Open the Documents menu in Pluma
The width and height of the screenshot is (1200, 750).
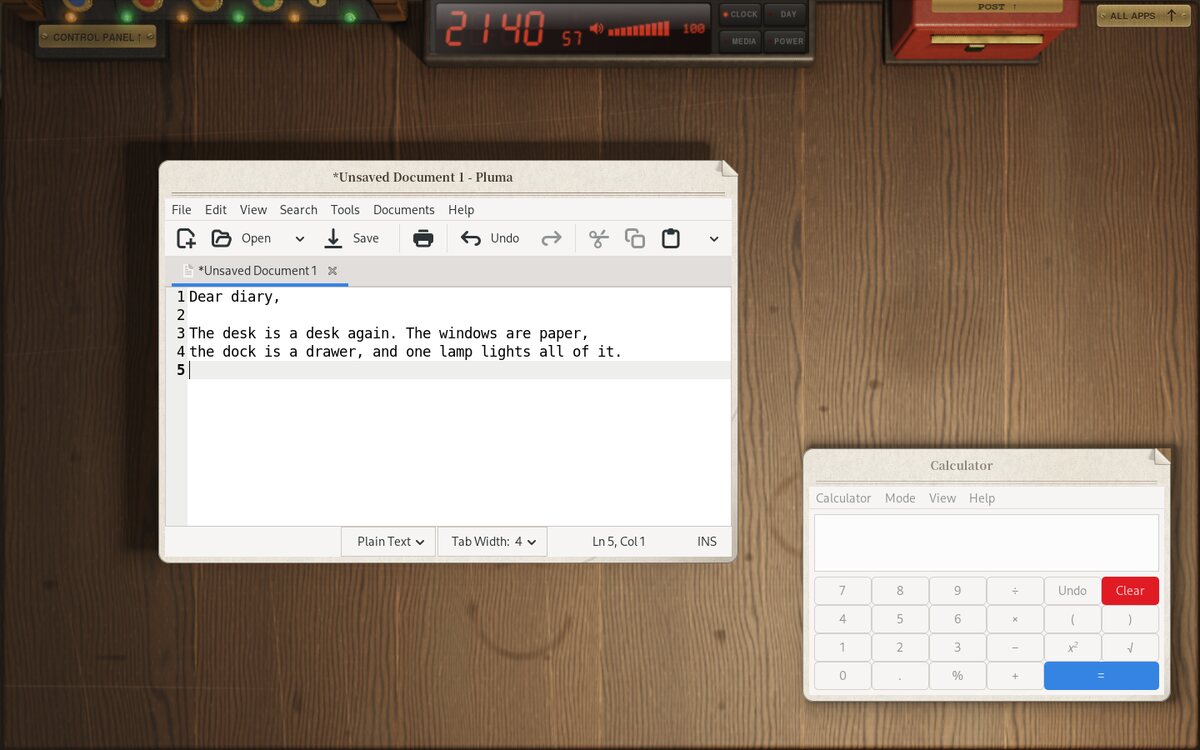pos(404,210)
